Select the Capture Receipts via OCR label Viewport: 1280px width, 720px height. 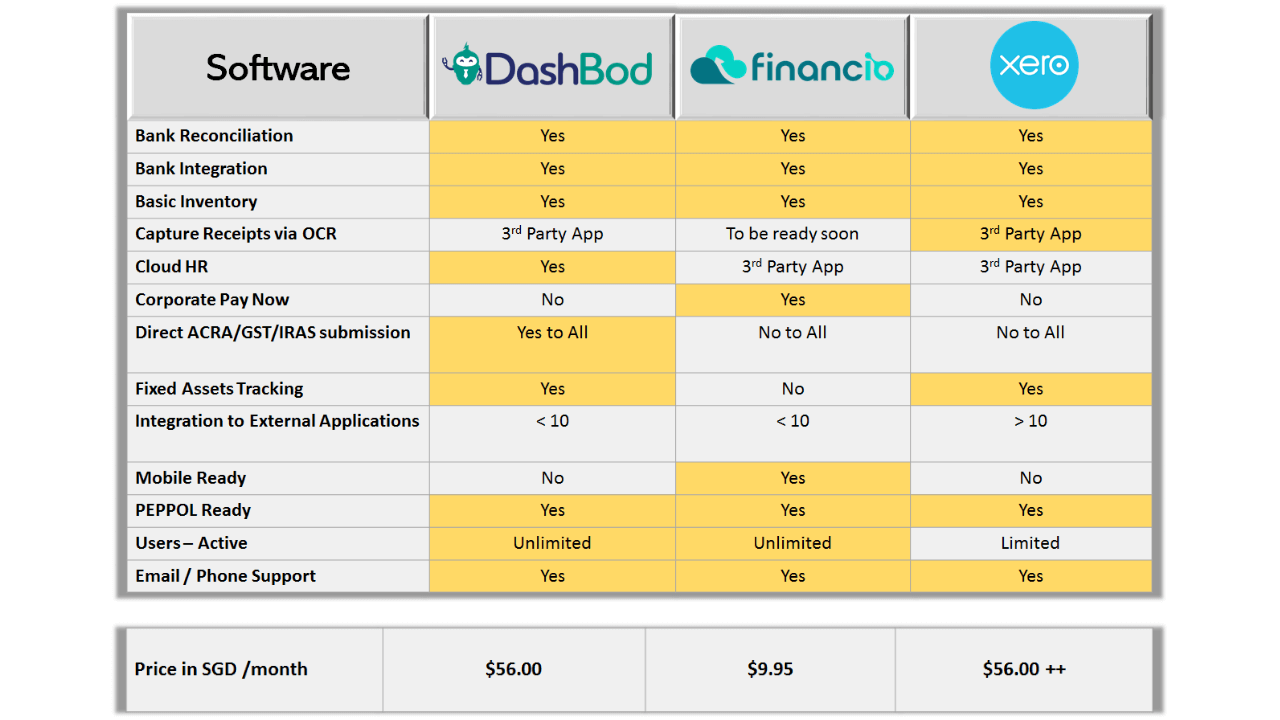(x=236, y=234)
